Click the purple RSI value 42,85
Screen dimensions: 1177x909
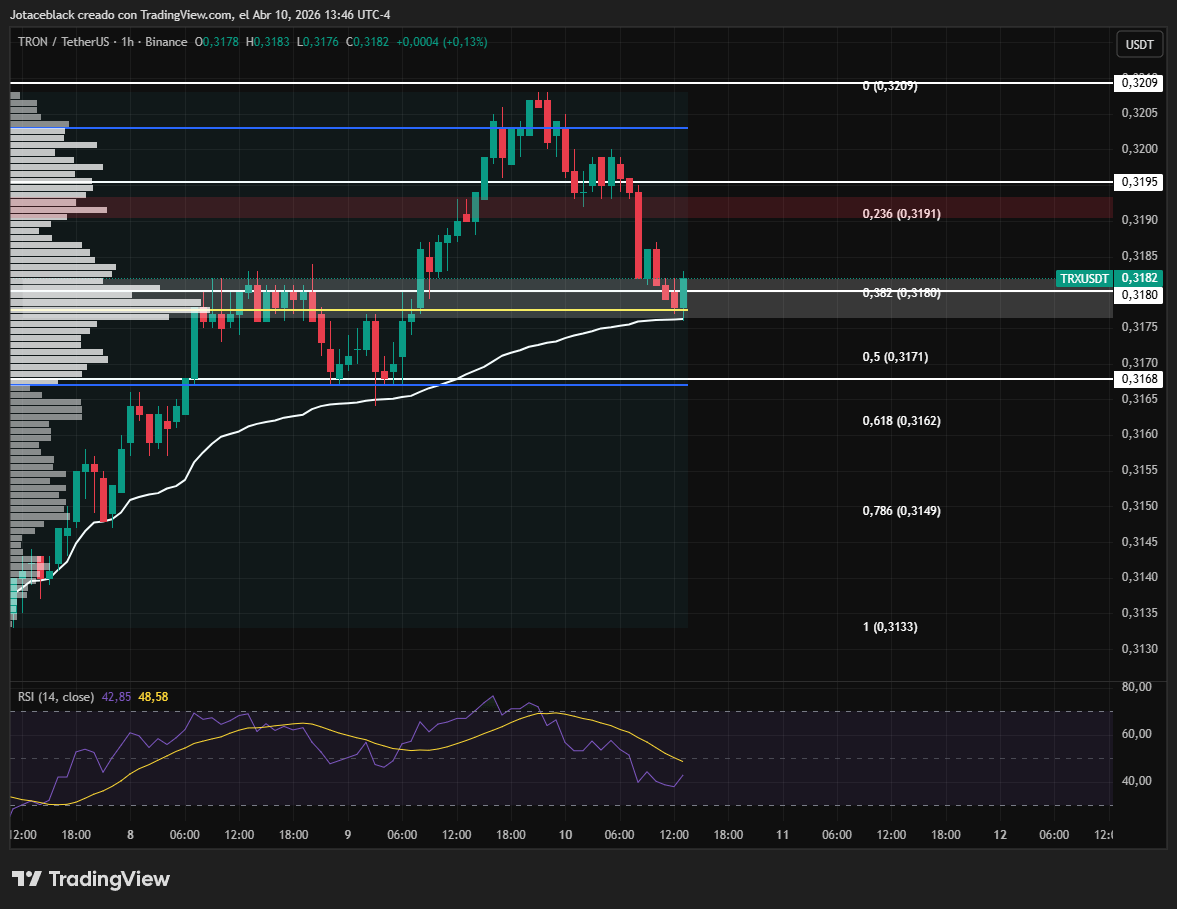pos(116,696)
